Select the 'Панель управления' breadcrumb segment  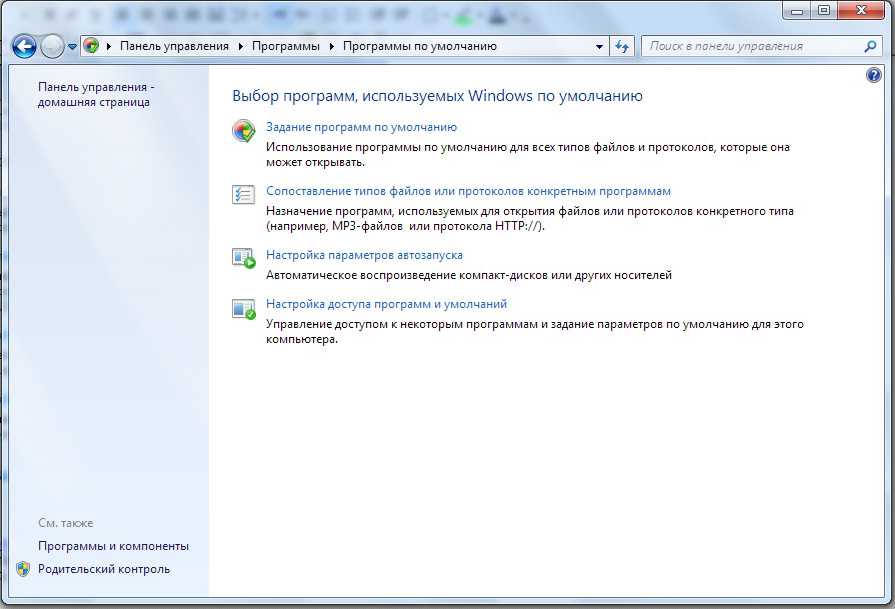tap(174, 46)
